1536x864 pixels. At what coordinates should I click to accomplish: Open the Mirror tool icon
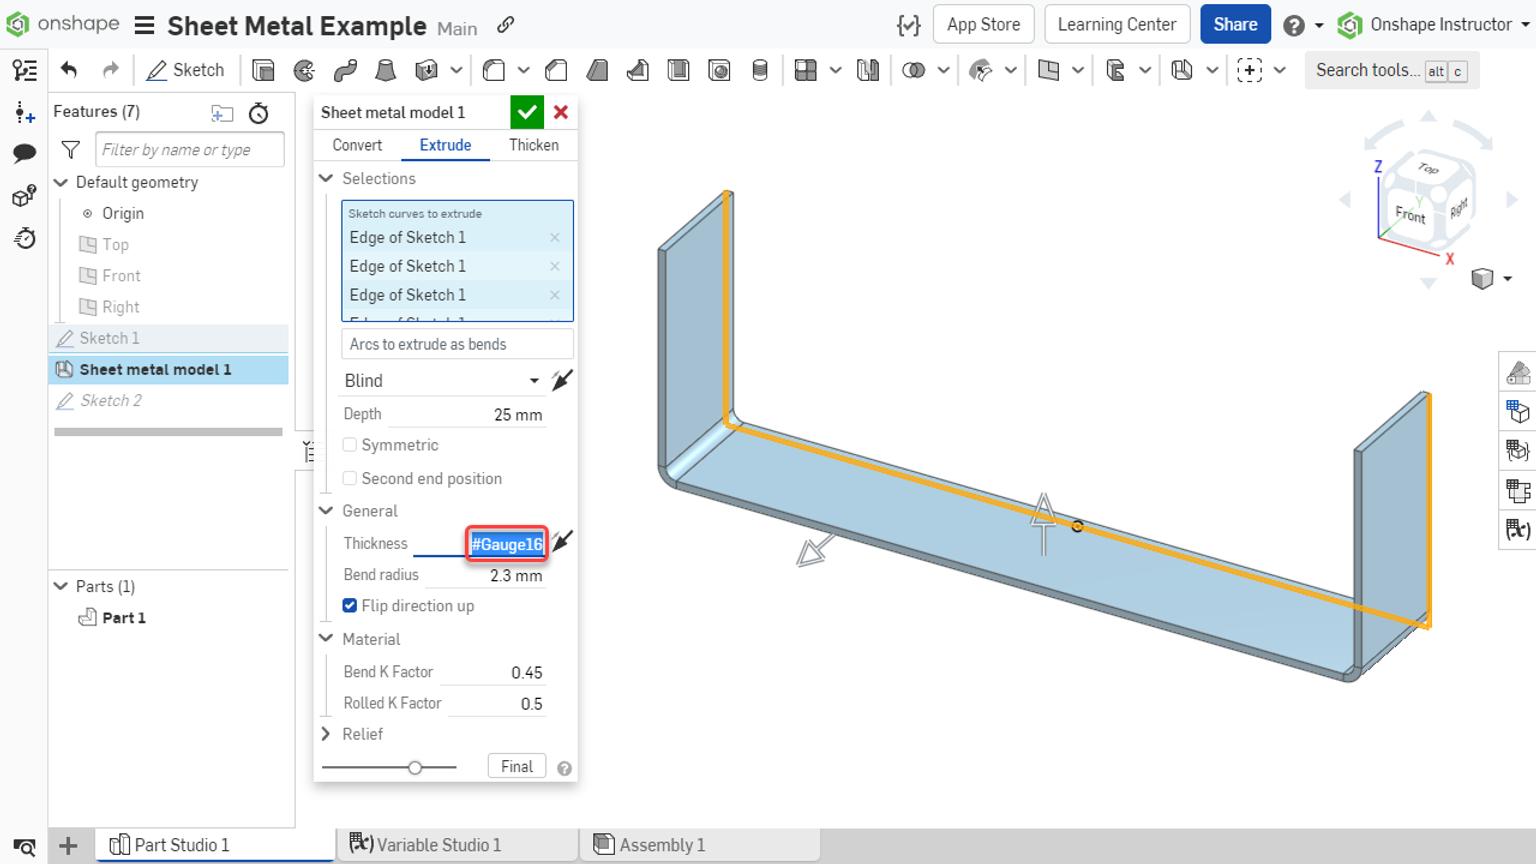click(866, 70)
